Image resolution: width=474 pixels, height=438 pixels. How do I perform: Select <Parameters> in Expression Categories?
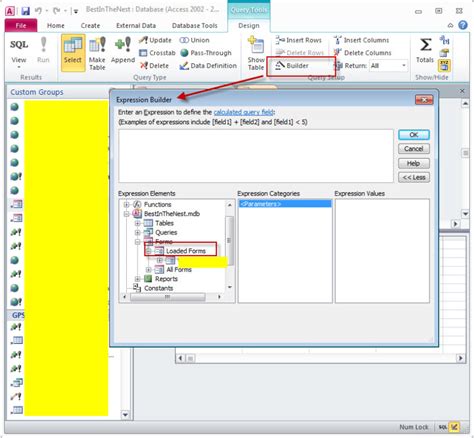[285, 204]
